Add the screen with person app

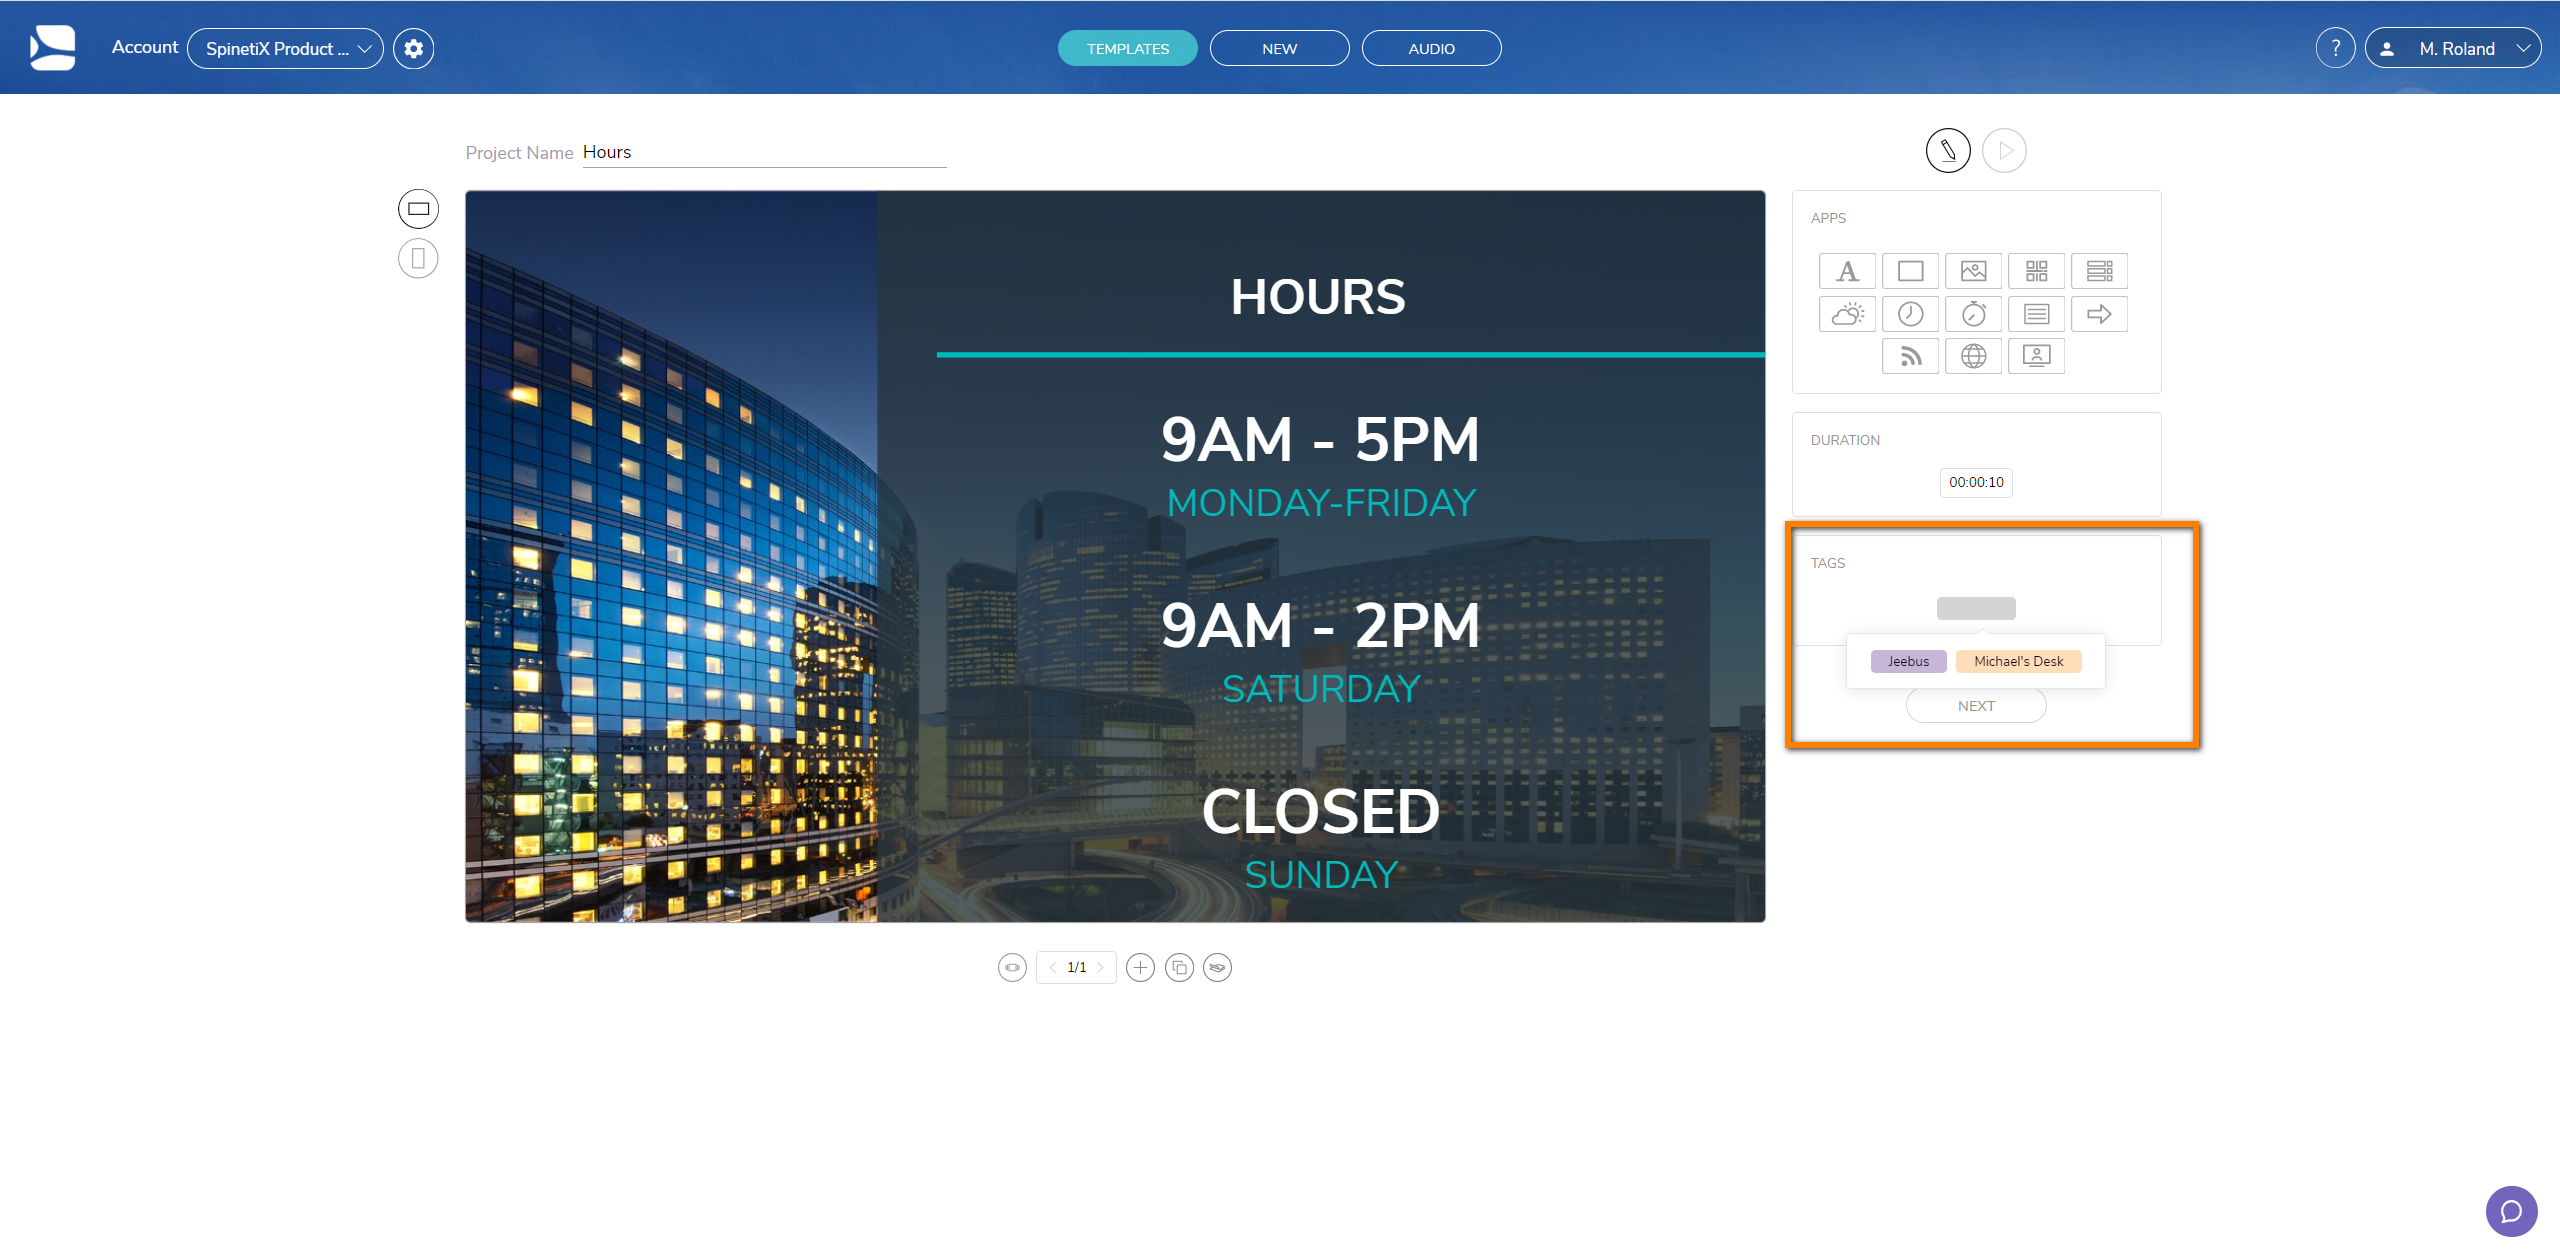(2036, 356)
